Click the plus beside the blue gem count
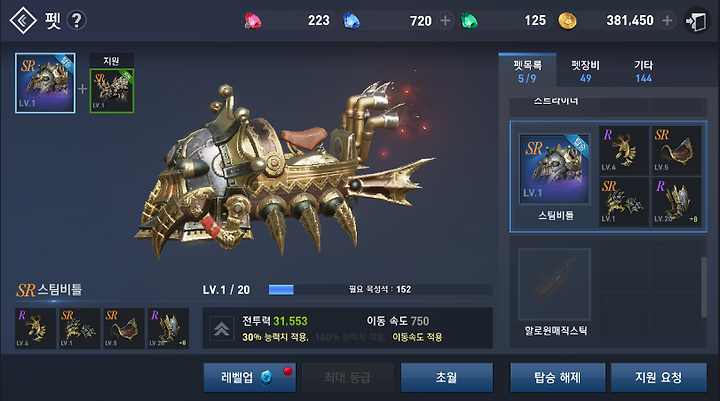720x401 pixels. (x=445, y=21)
